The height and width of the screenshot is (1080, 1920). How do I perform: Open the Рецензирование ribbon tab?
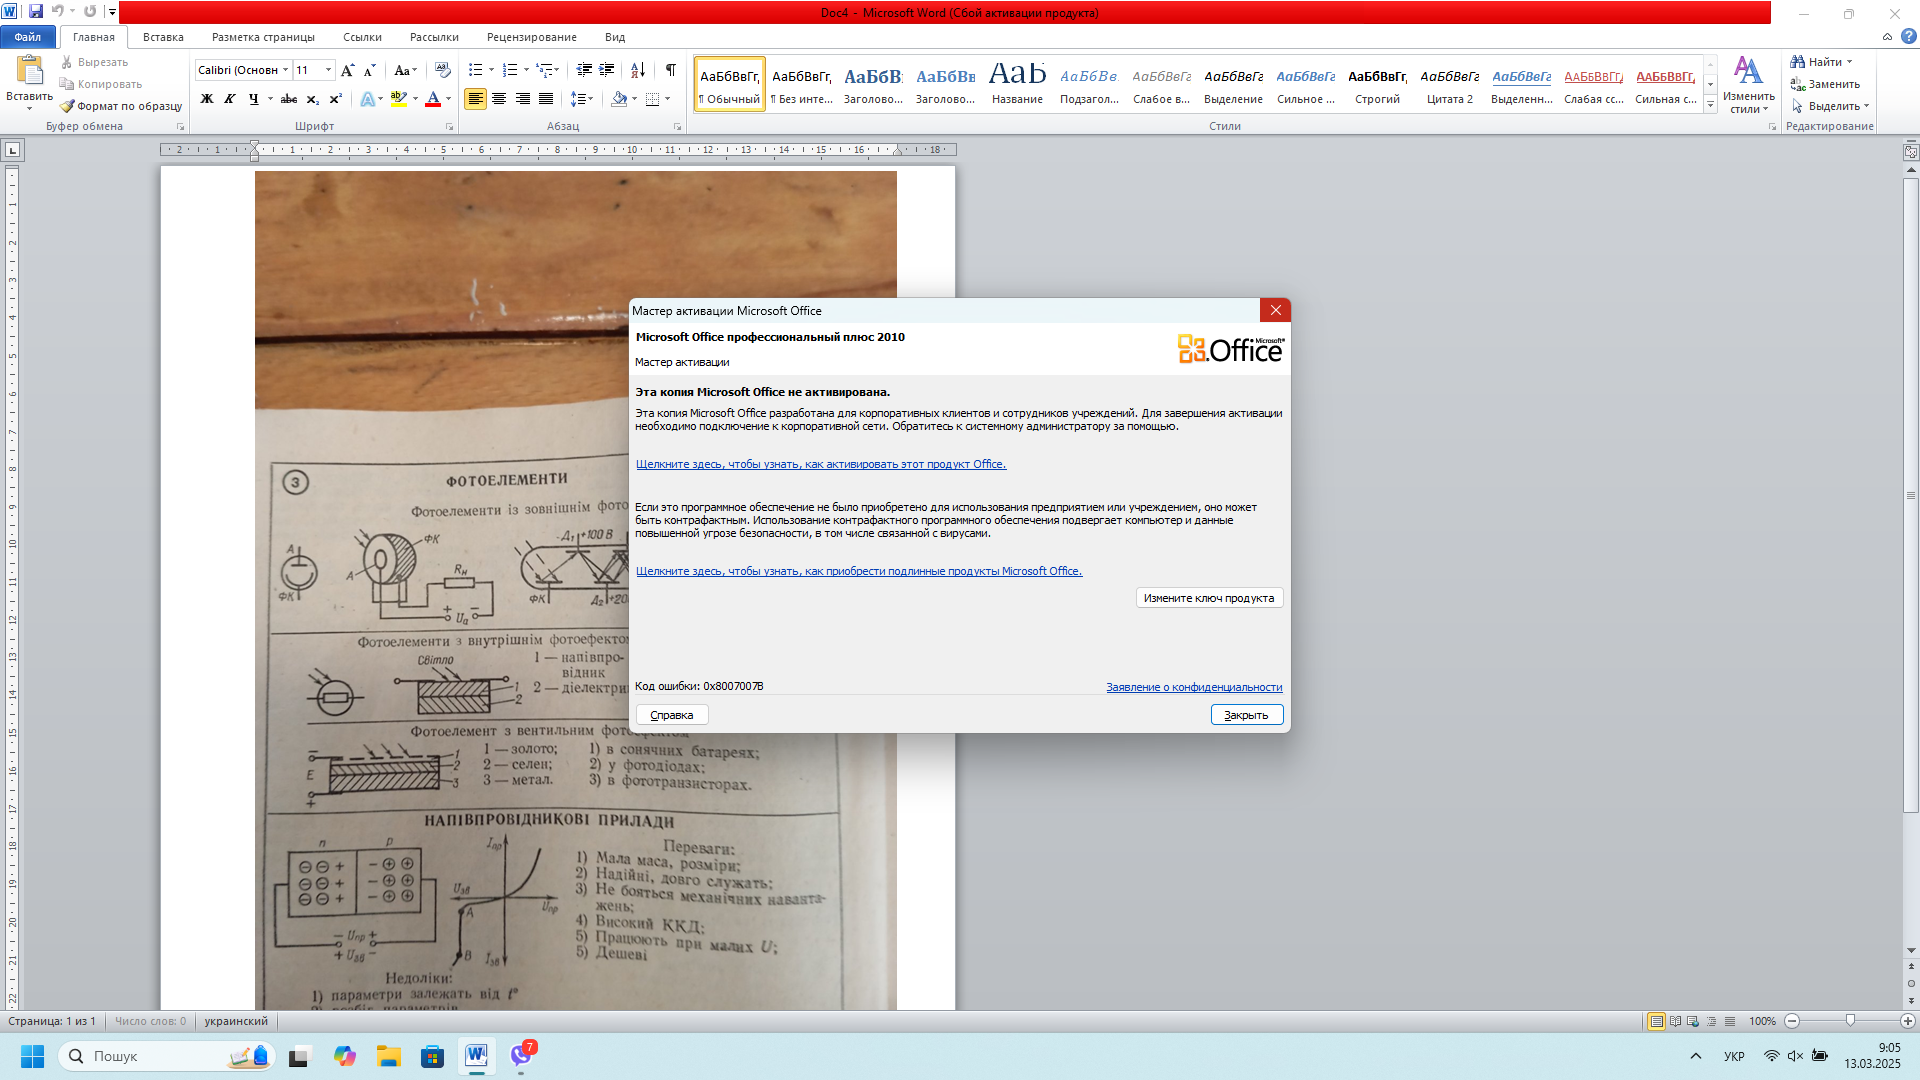[531, 37]
